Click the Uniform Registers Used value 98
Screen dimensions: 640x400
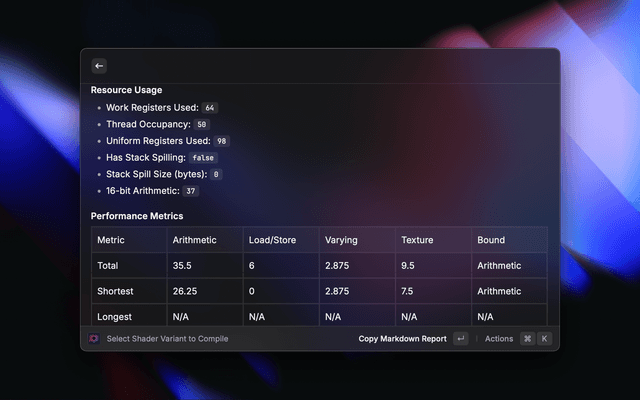222,141
